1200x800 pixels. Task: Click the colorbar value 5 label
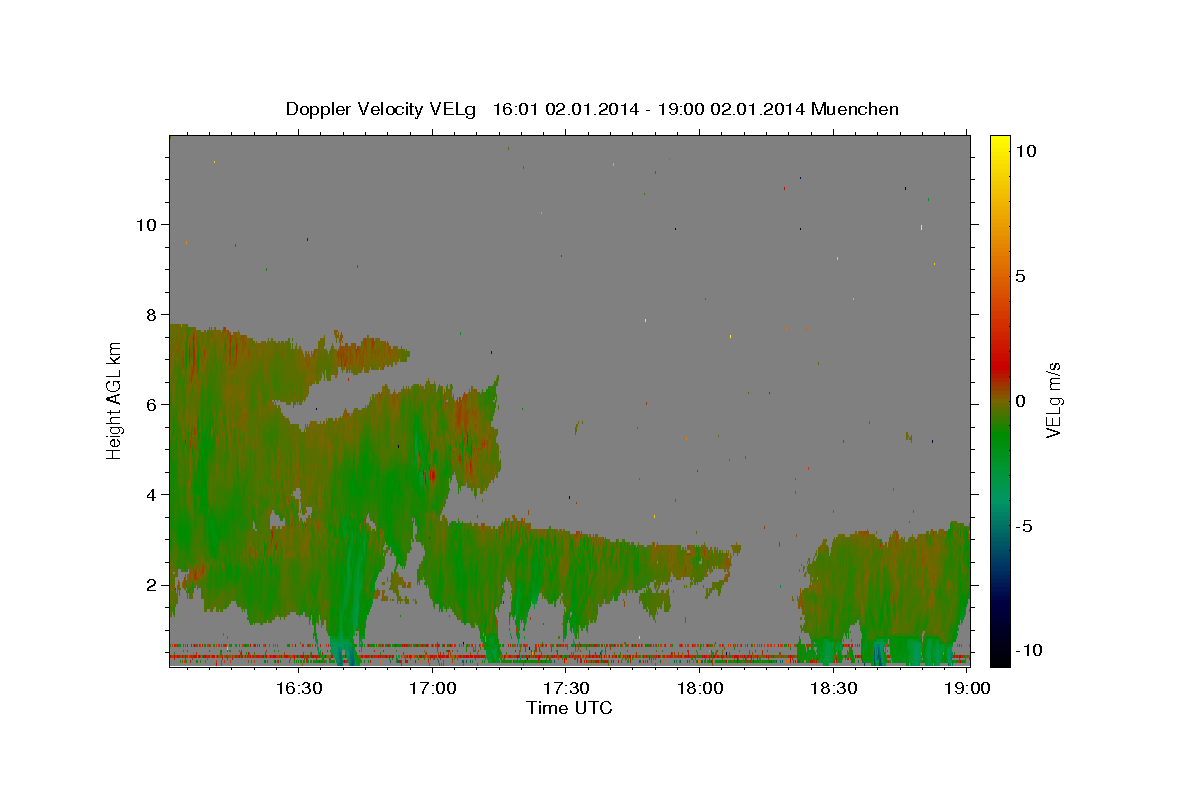[x=1020, y=276]
